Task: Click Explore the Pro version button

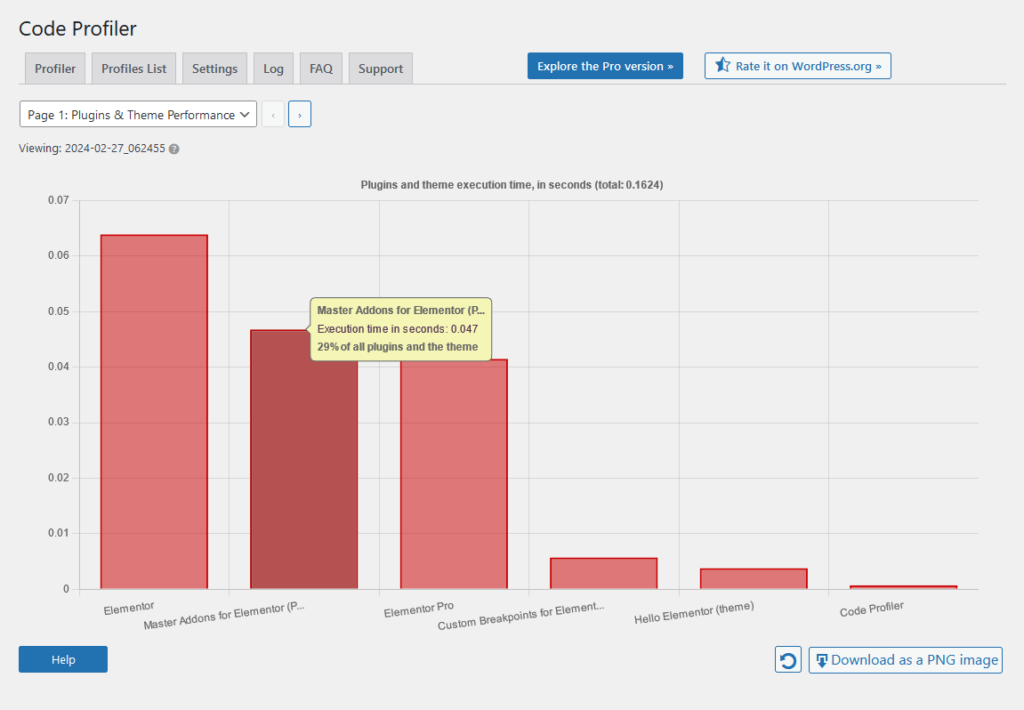Action: [605, 66]
